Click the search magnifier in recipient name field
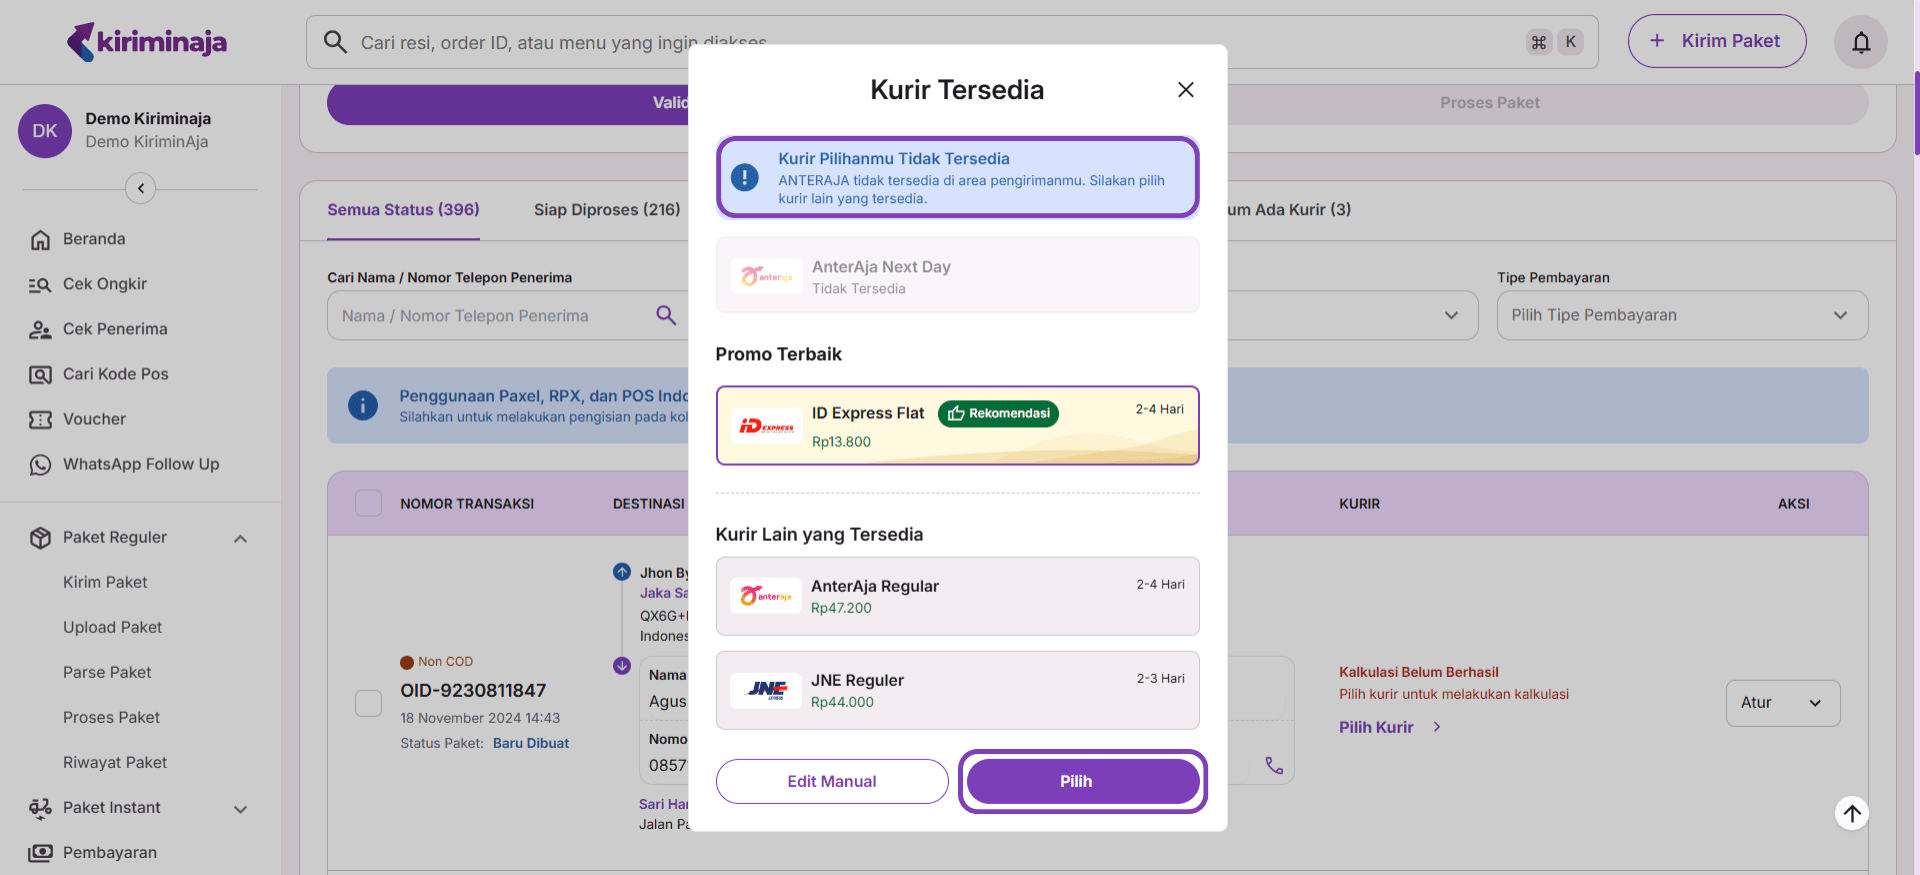 [x=666, y=315]
